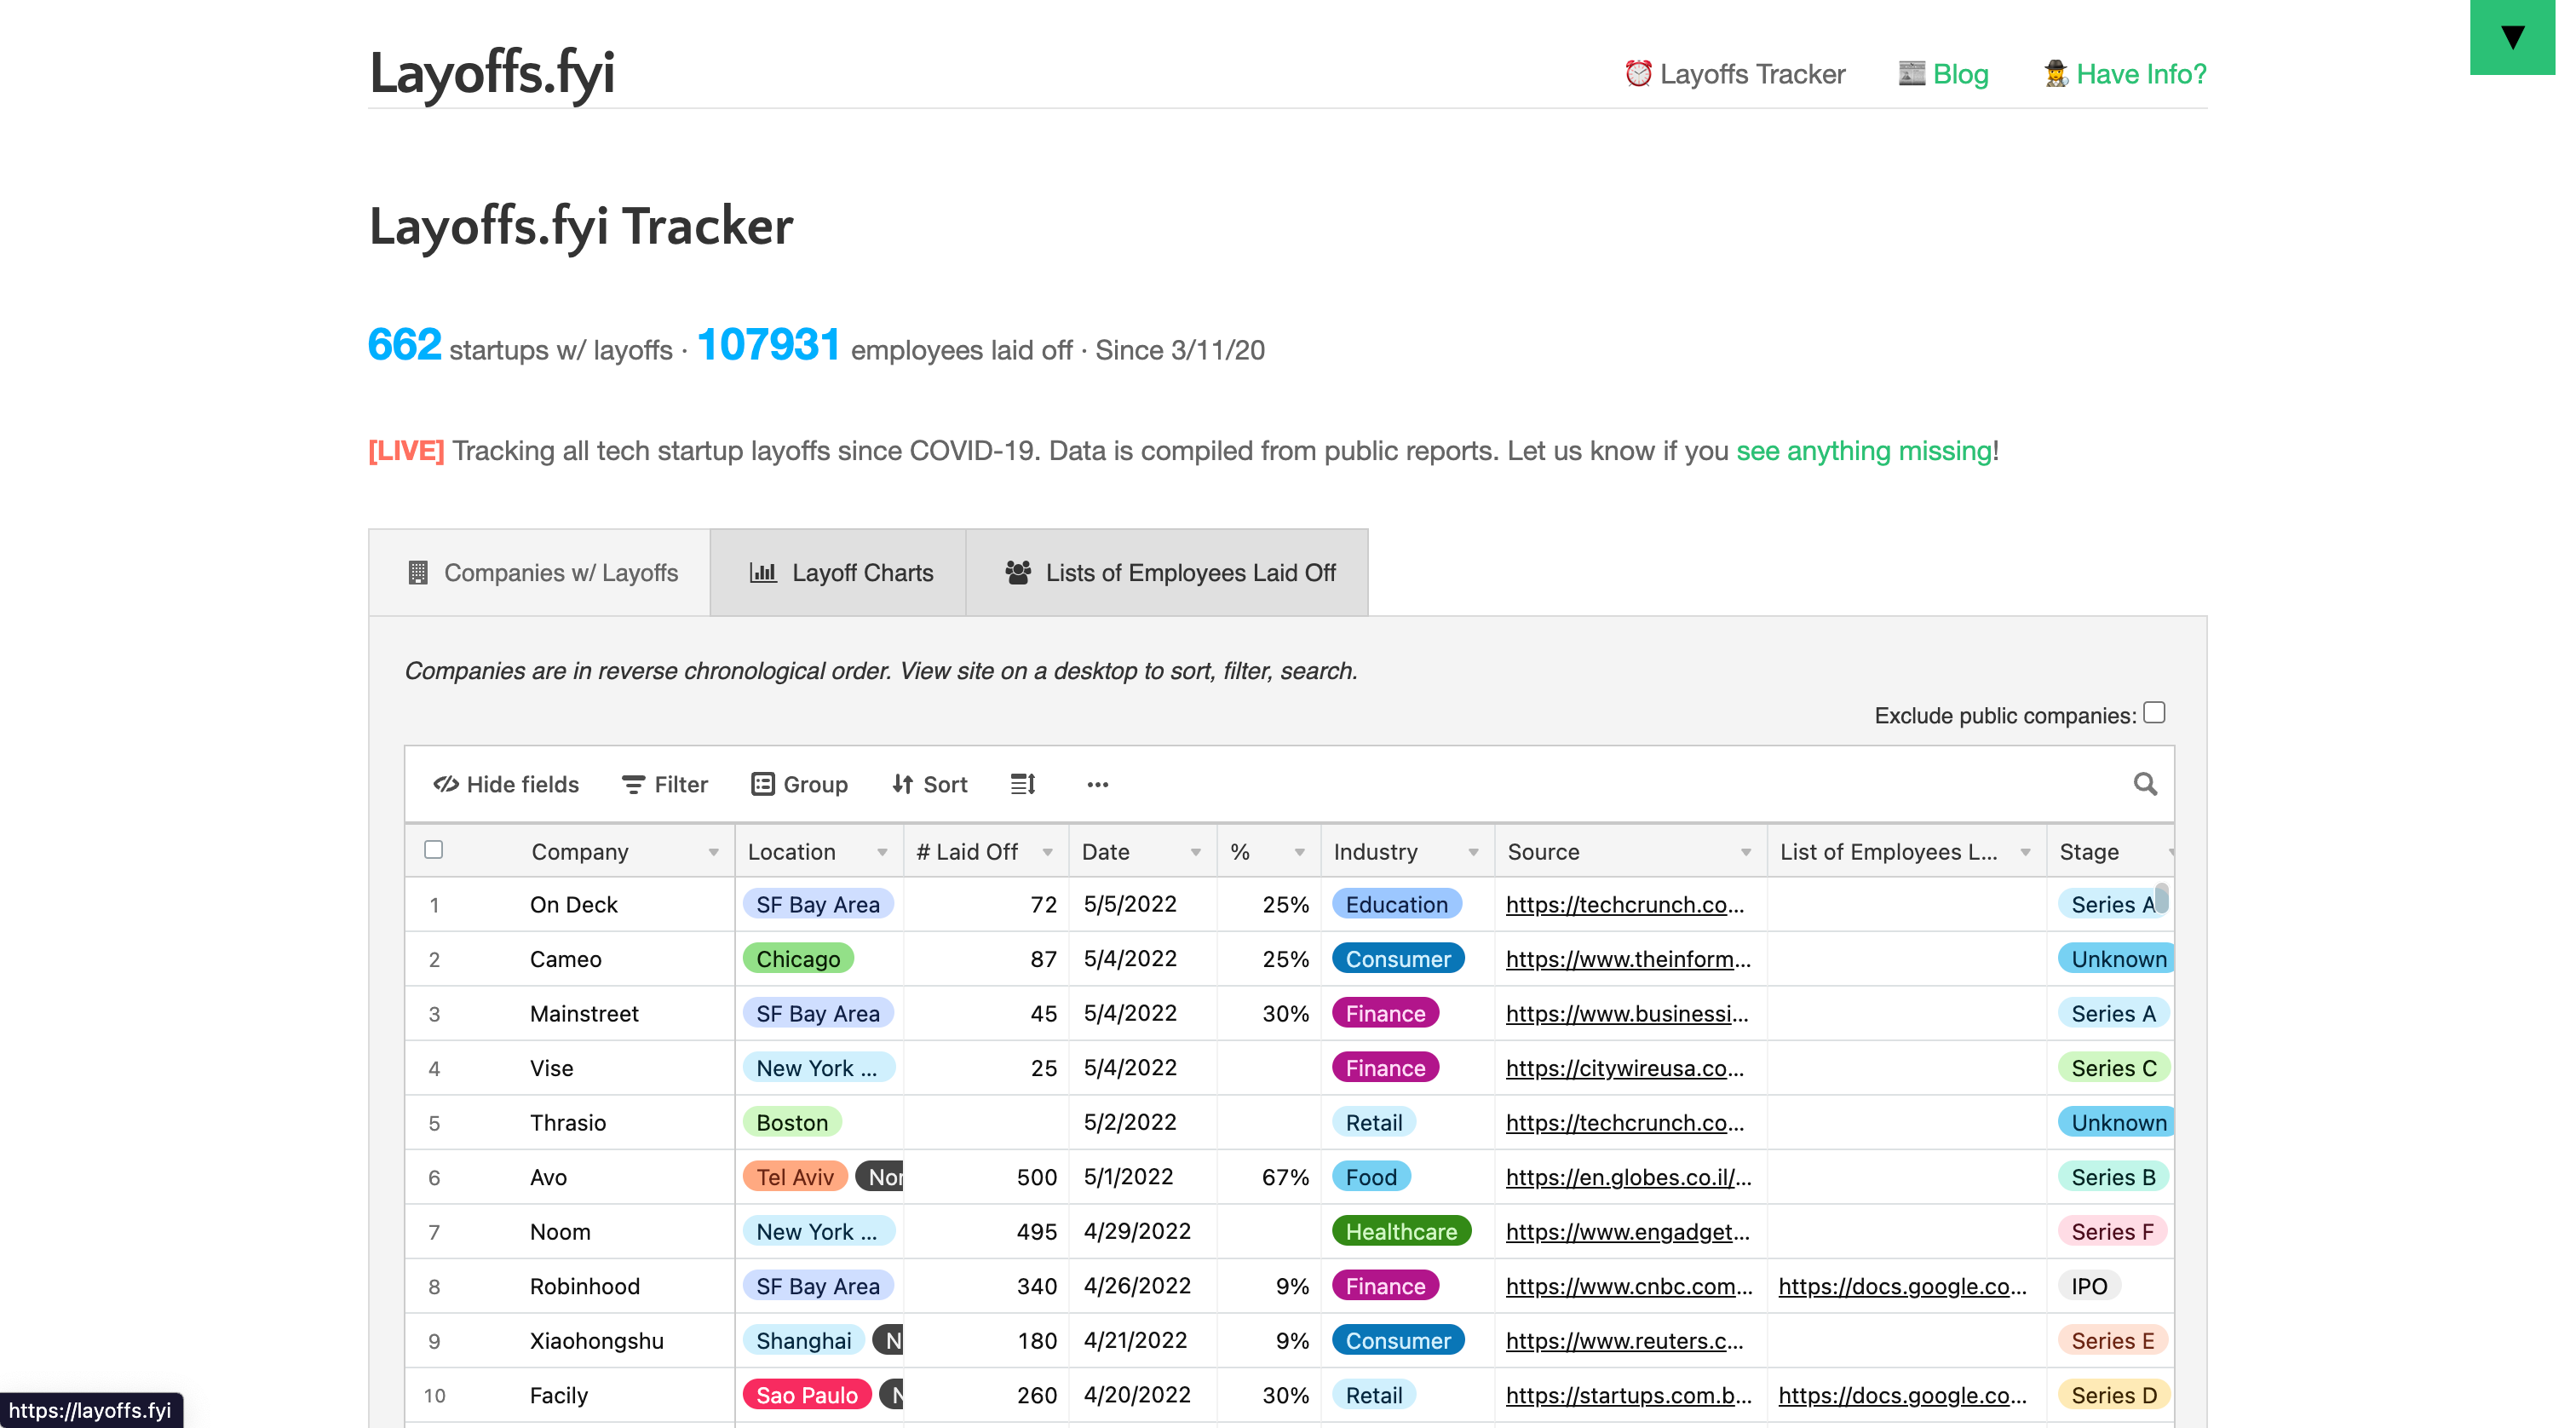This screenshot has height=1428, width=2576.
Task: Expand the Company column dropdown arrow
Action: tap(713, 852)
